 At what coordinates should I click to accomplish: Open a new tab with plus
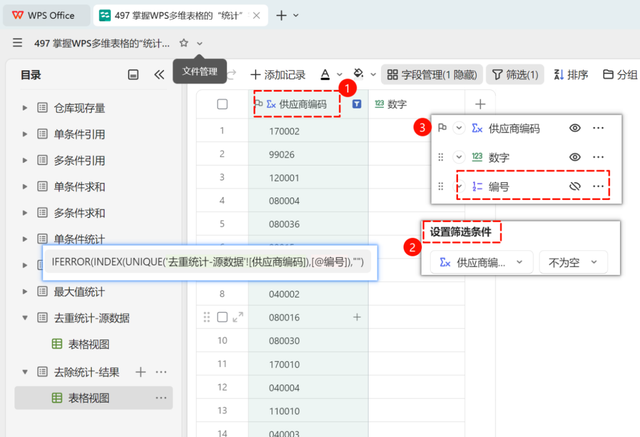281,16
